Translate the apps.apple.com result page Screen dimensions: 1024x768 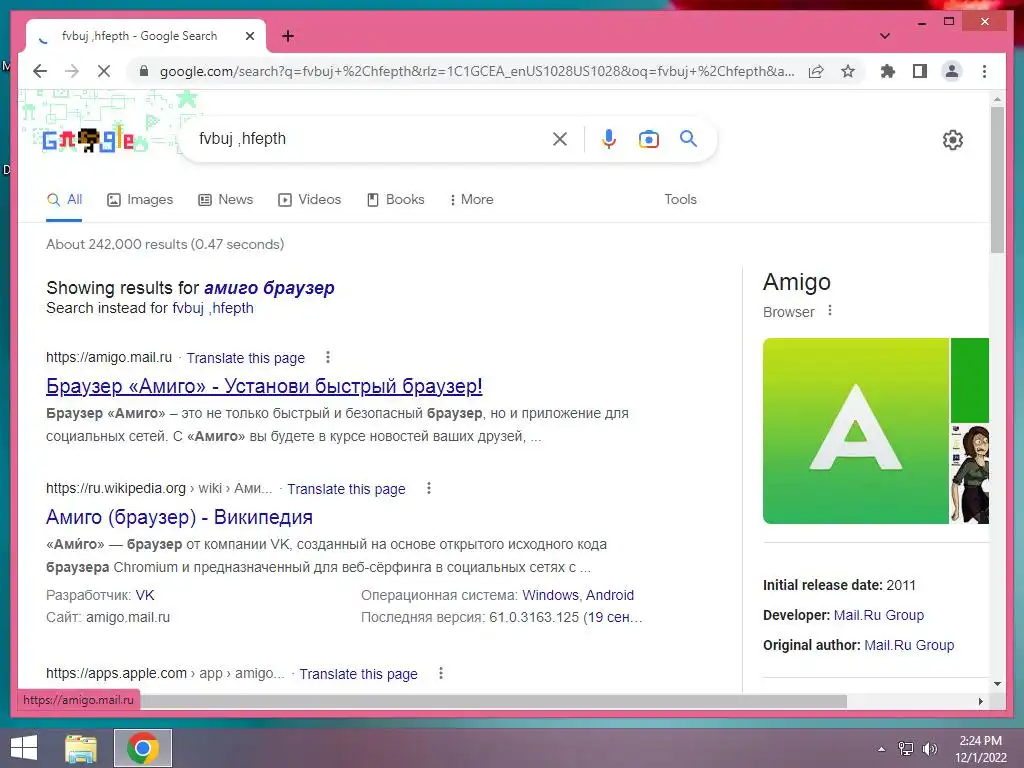click(x=358, y=674)
